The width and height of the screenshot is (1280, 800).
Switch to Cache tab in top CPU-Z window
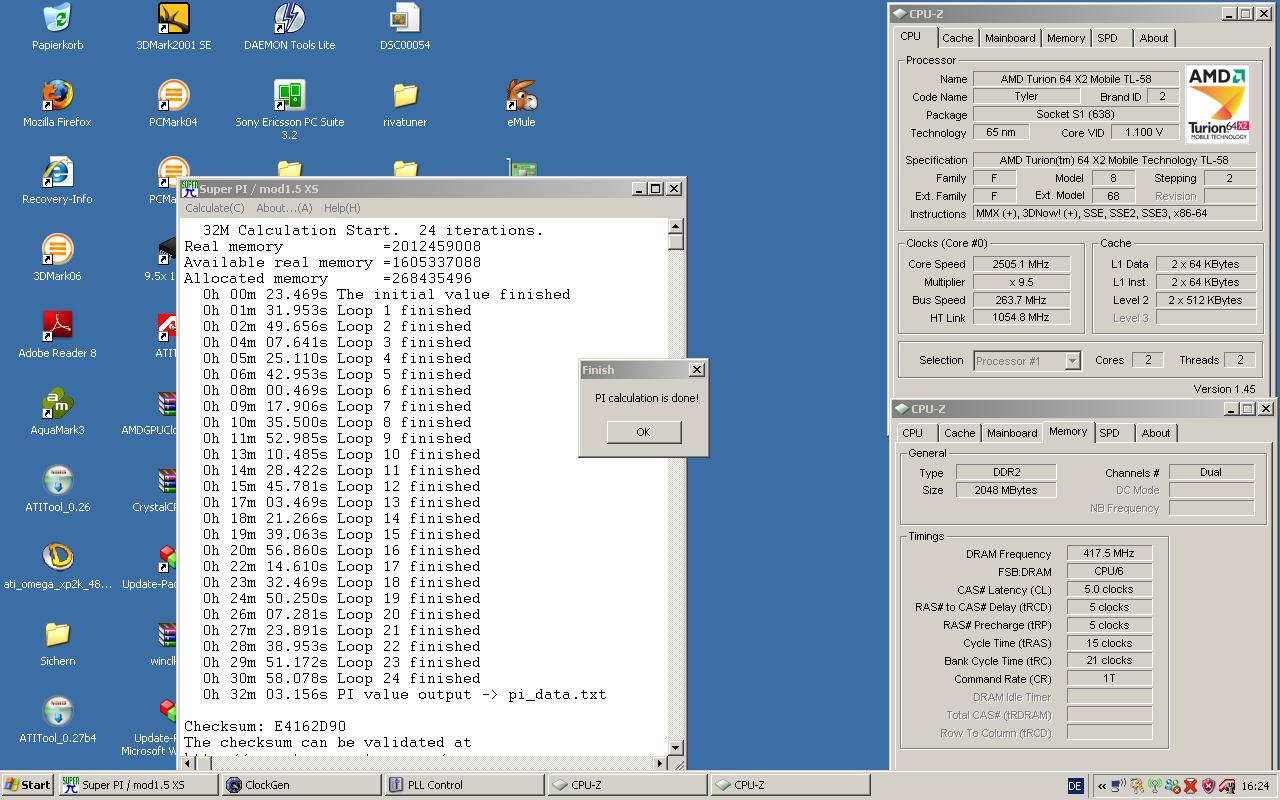957,38
